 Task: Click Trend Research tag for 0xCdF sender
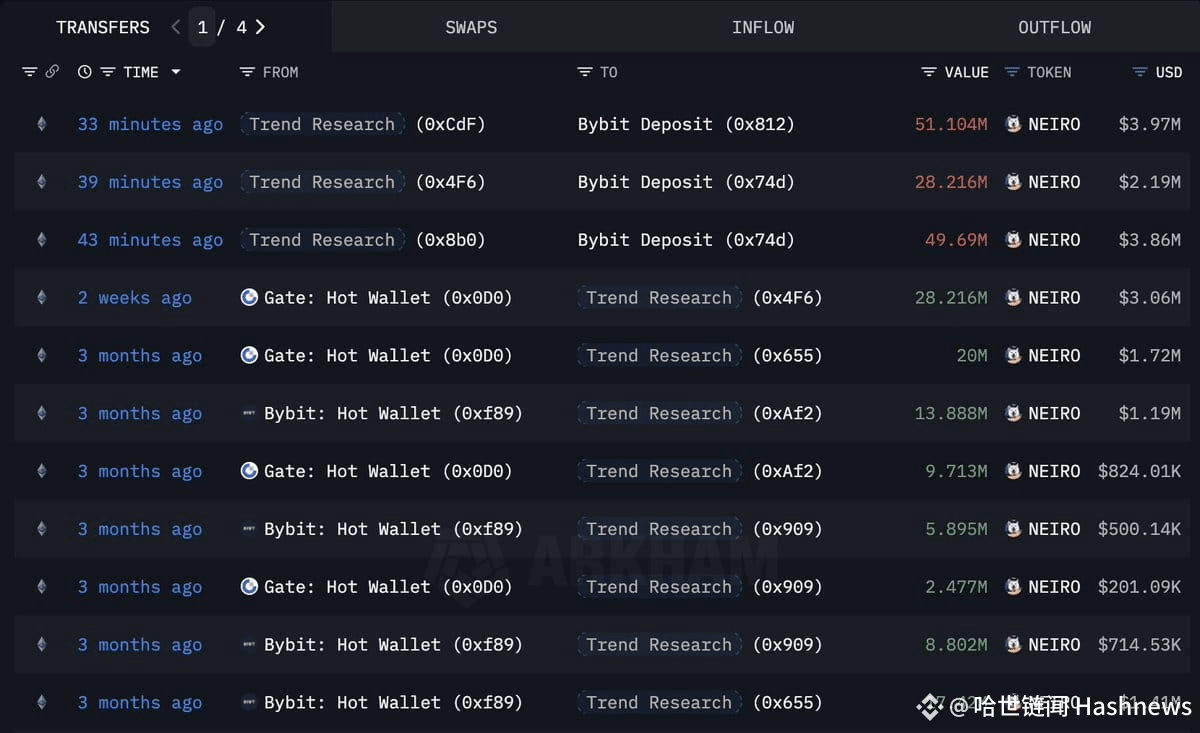tap(322, 124)
